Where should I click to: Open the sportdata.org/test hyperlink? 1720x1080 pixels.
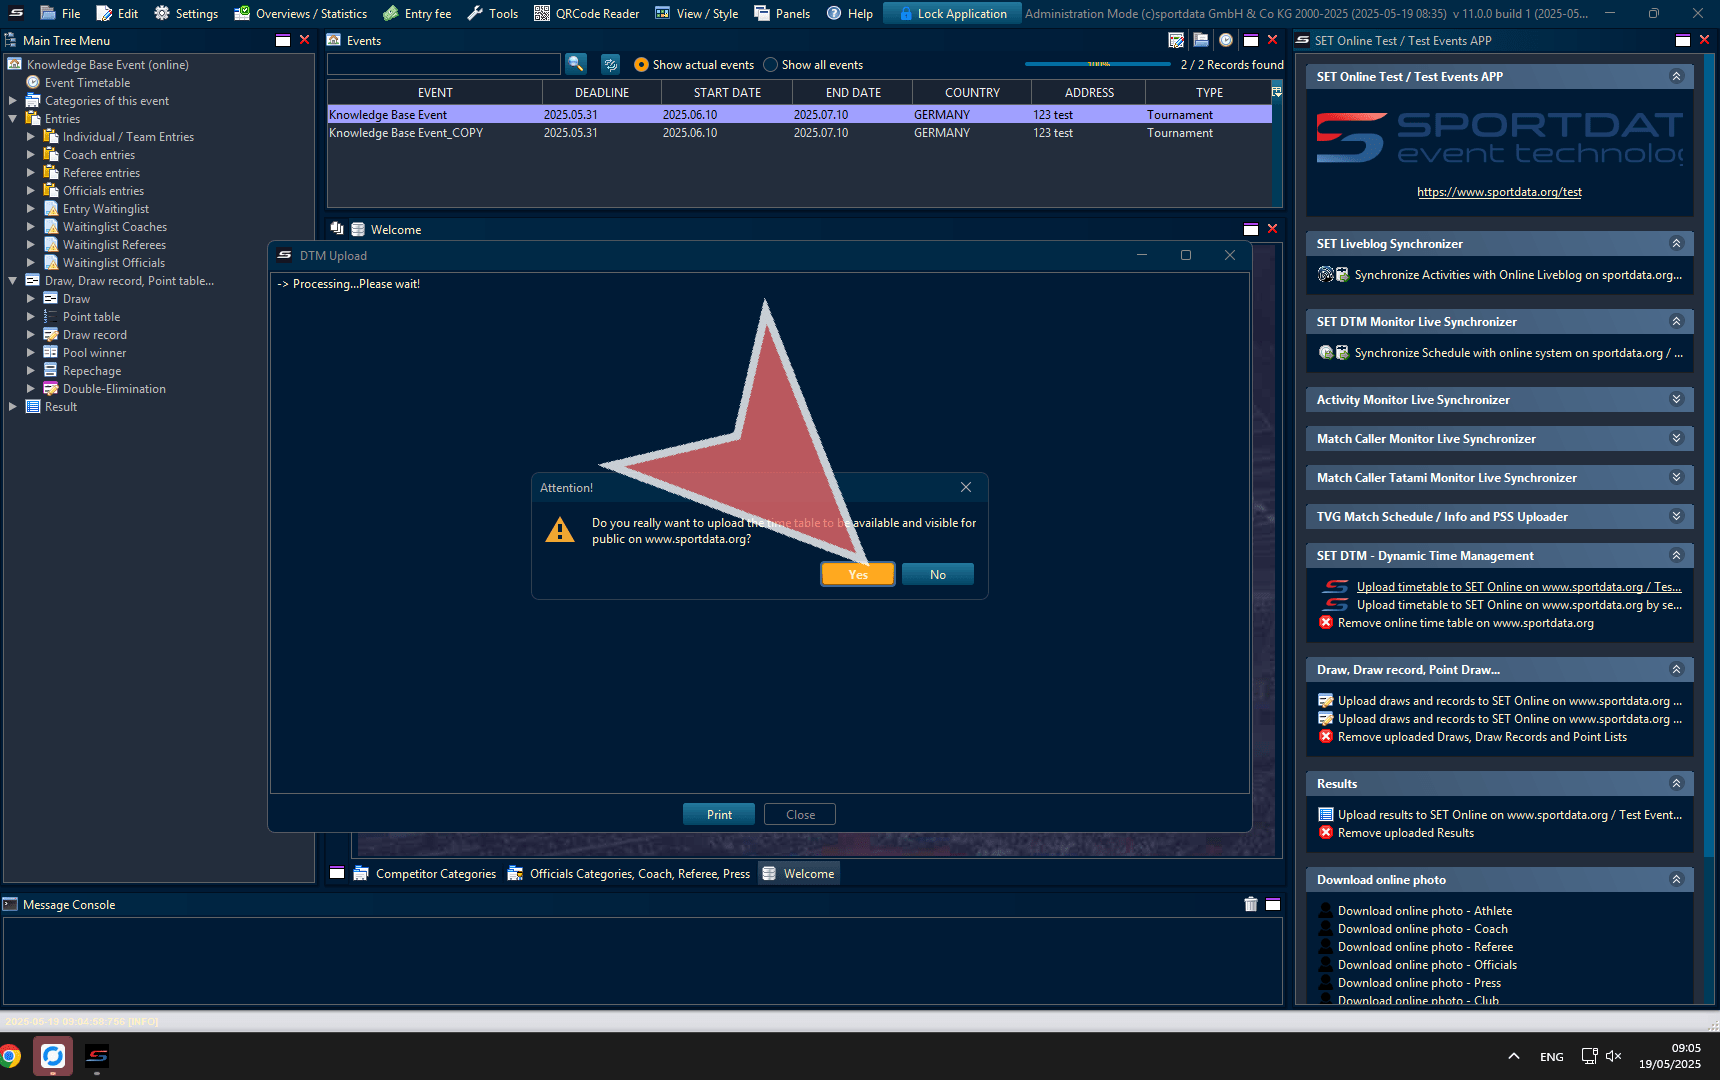click(x=1499, y=192)
